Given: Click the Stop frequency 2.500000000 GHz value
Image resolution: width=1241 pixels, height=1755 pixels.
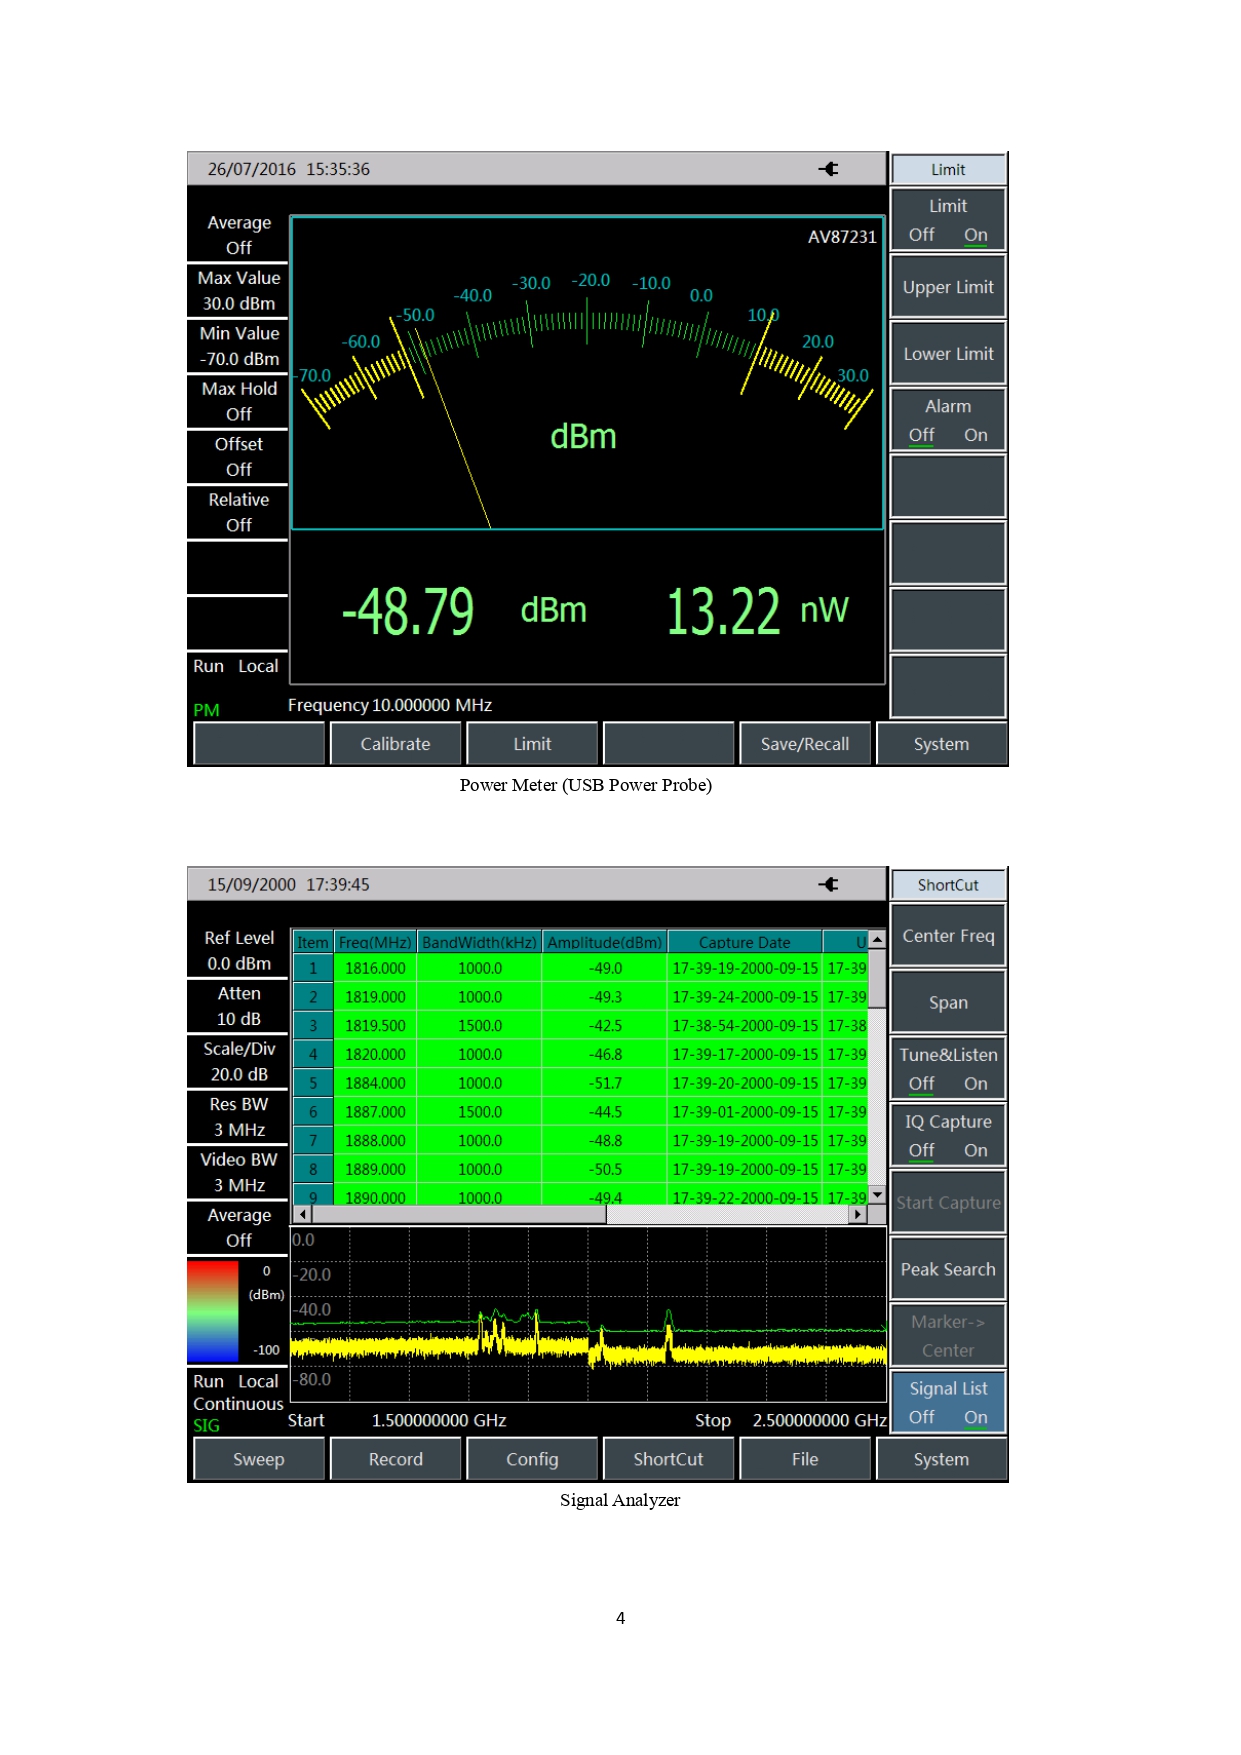Looking at the screenshot, I should (x=819, y=1420).
